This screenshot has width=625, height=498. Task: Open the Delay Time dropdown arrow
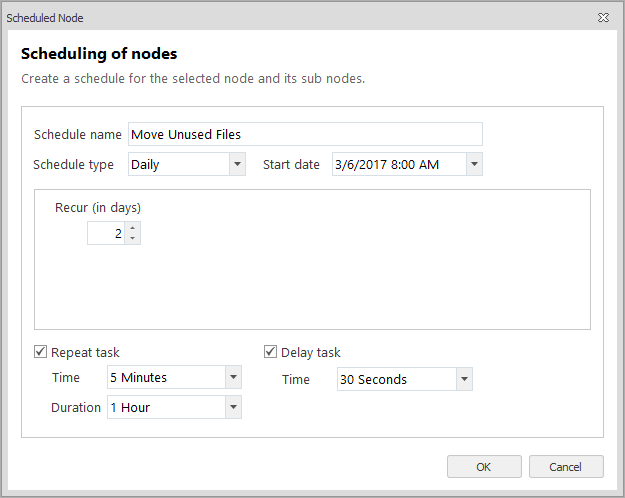[463, 379]
